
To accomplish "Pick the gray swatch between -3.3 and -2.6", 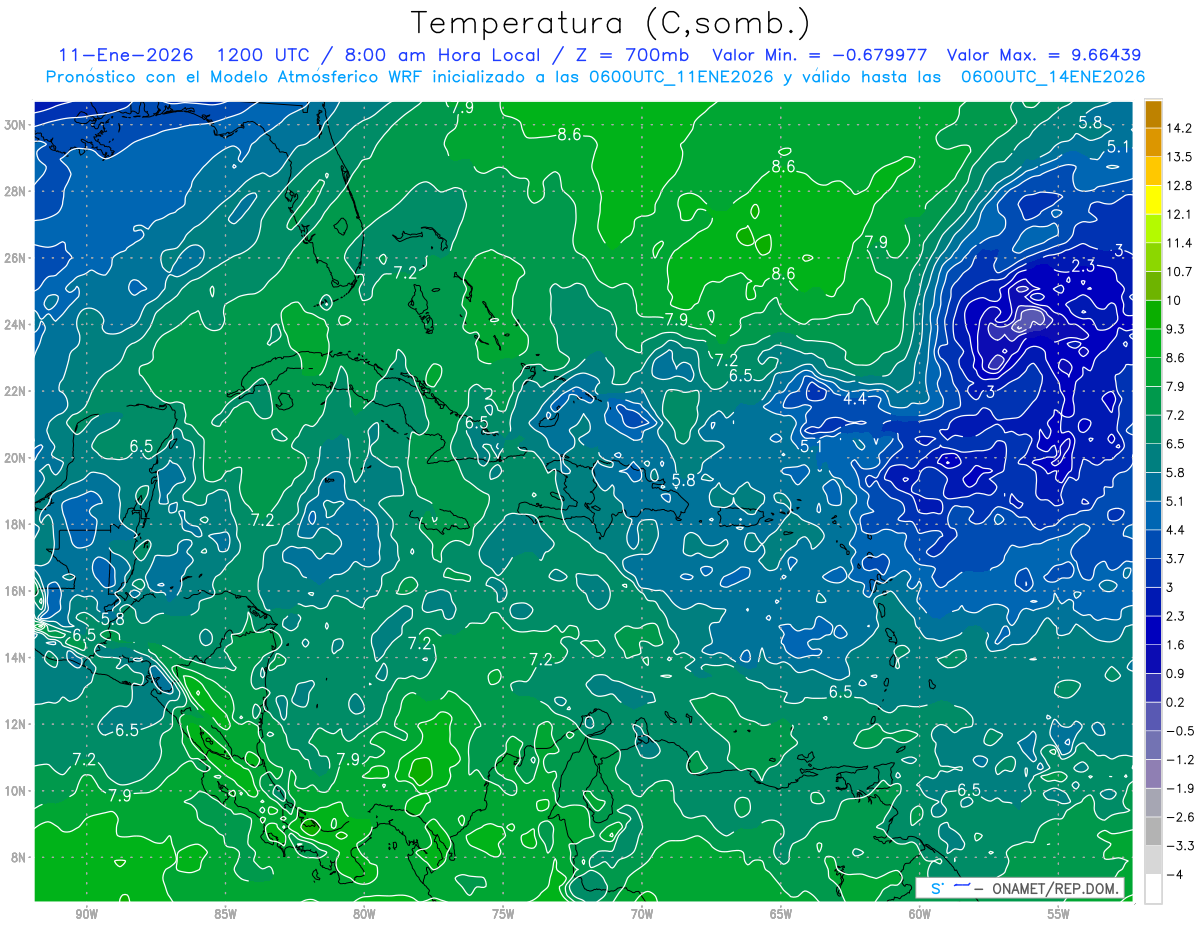I will coord(1153,831).
